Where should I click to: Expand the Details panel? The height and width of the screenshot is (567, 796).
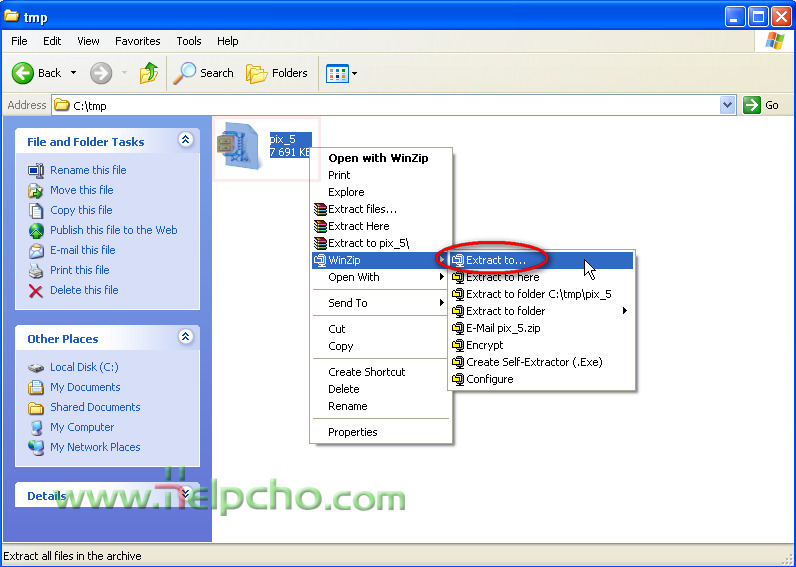[186, 493]
